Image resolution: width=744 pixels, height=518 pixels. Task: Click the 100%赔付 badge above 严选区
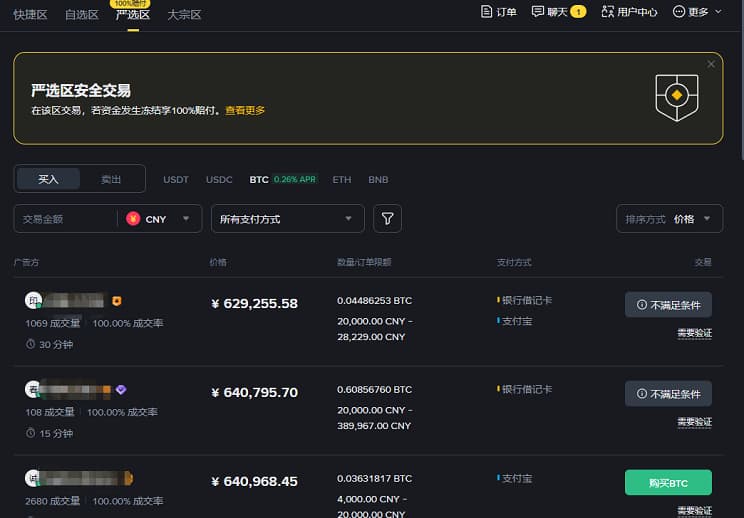point(130,3)
